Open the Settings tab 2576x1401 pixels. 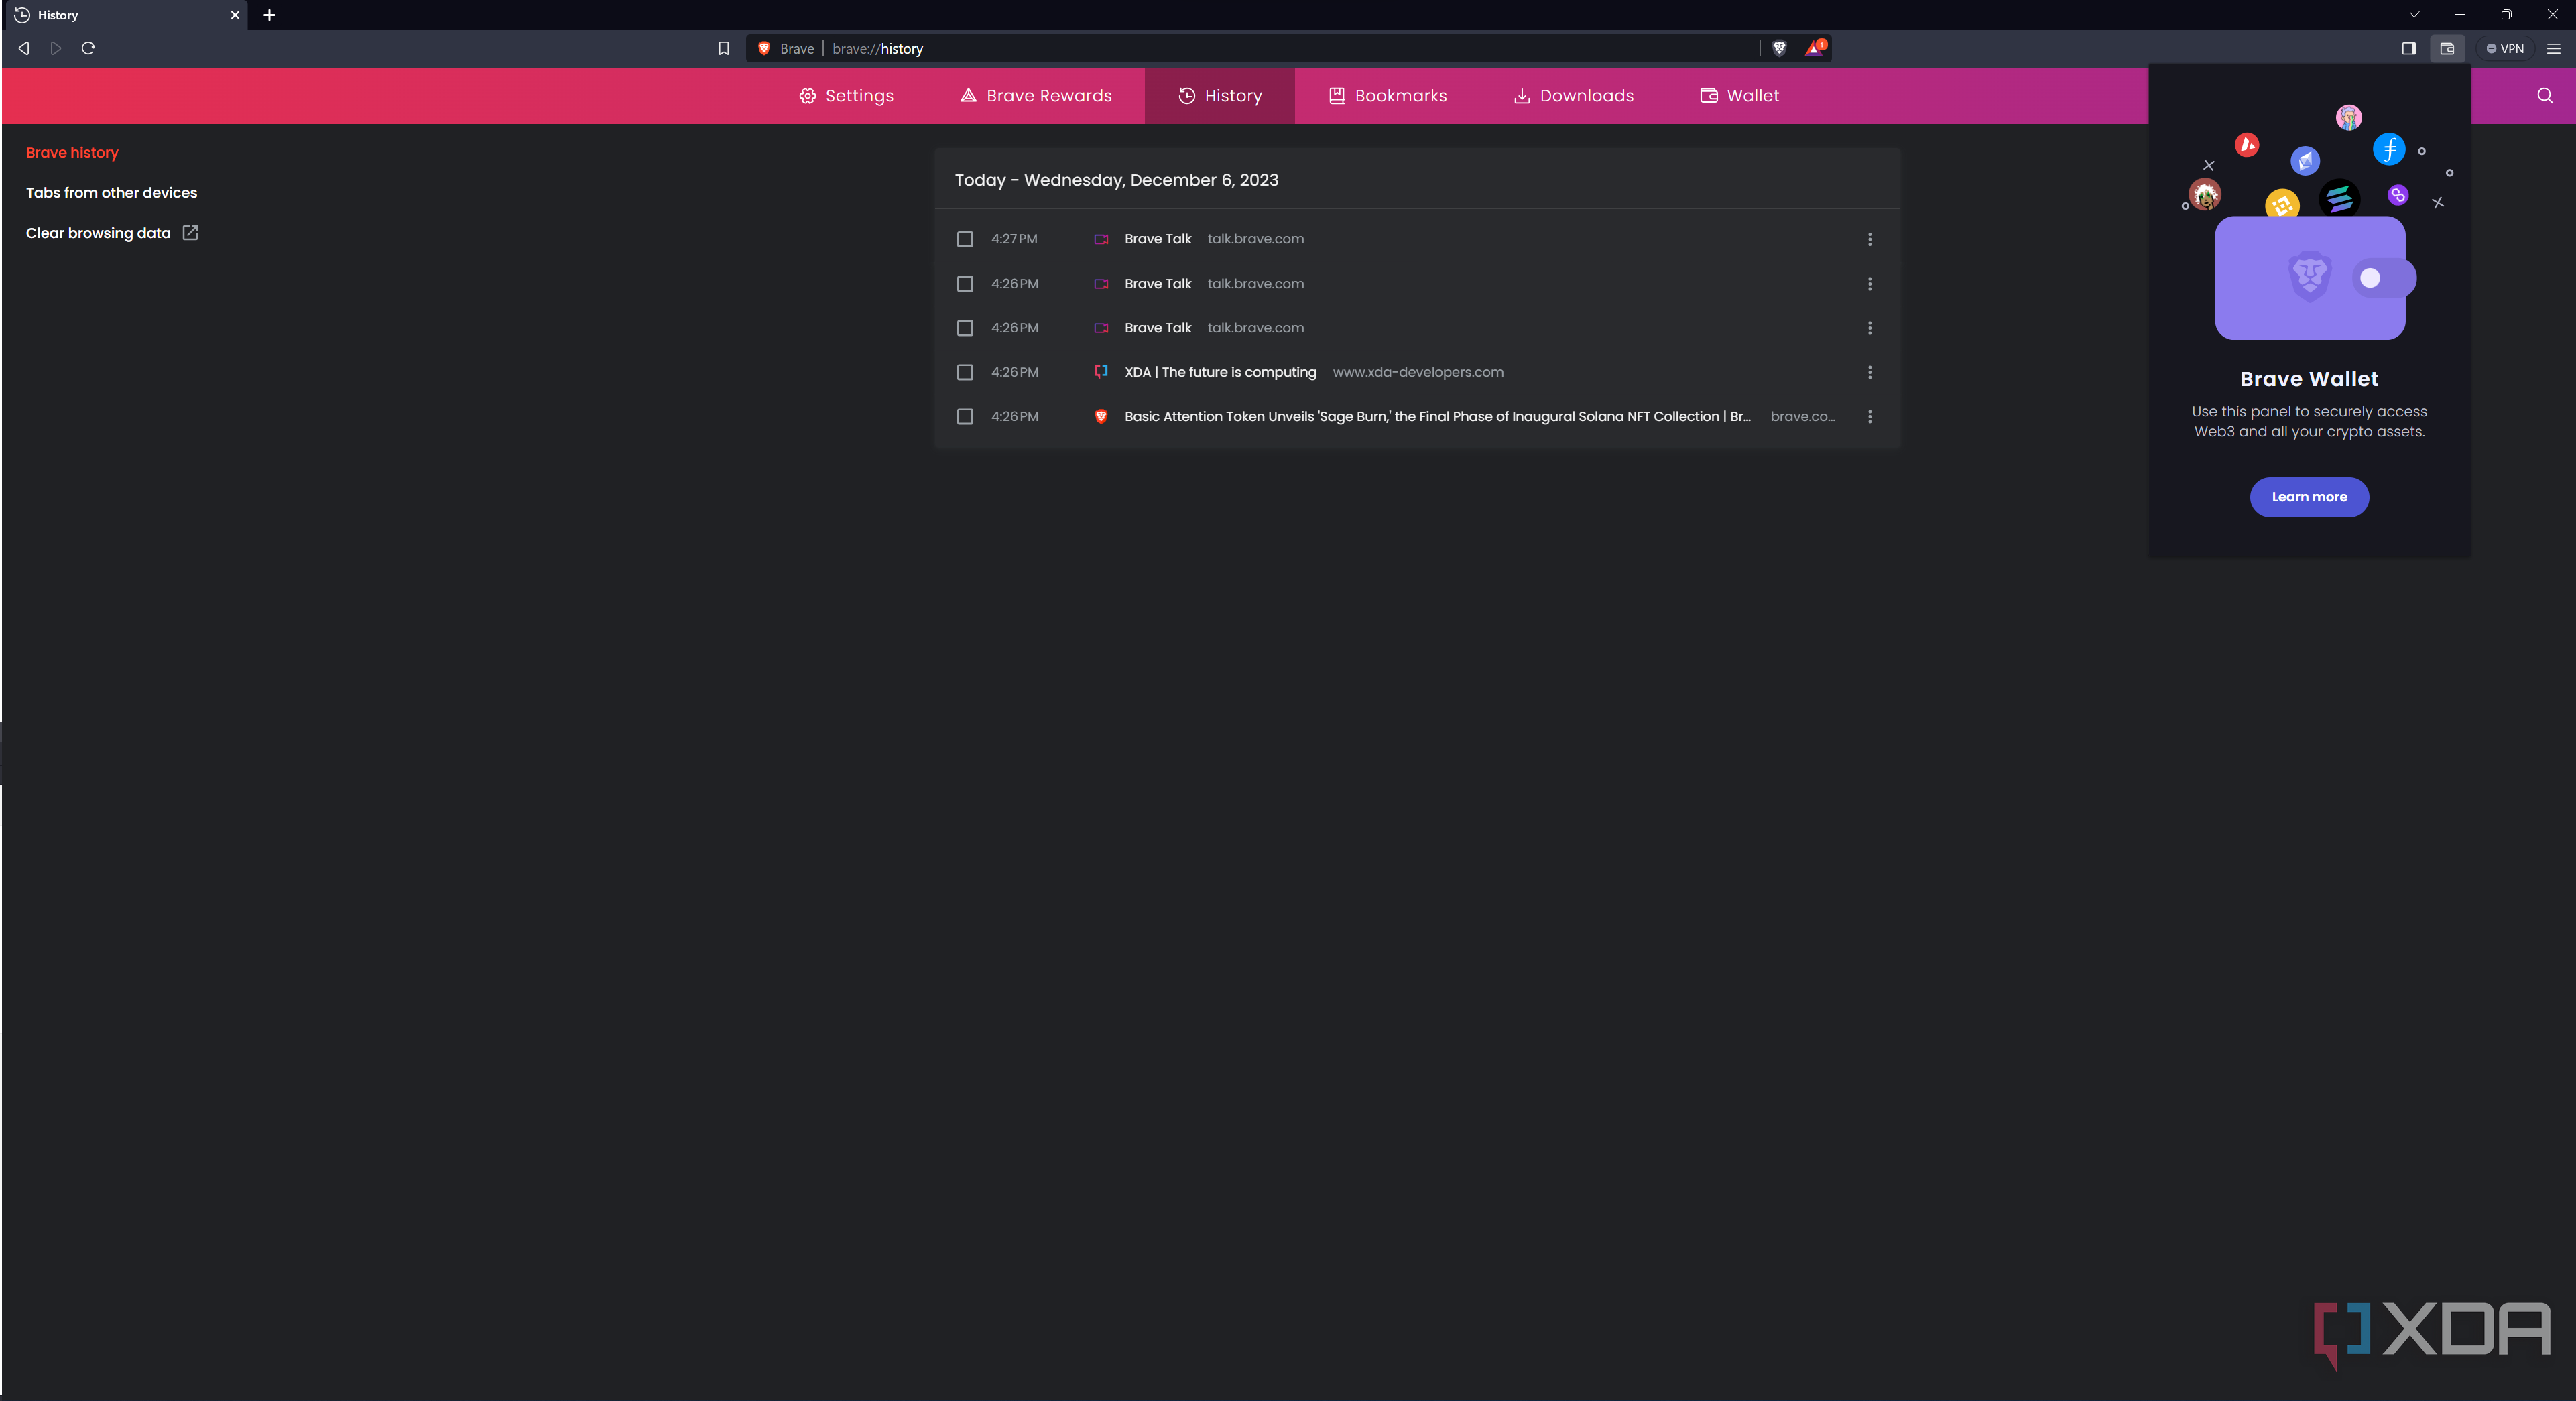(846, 96)
